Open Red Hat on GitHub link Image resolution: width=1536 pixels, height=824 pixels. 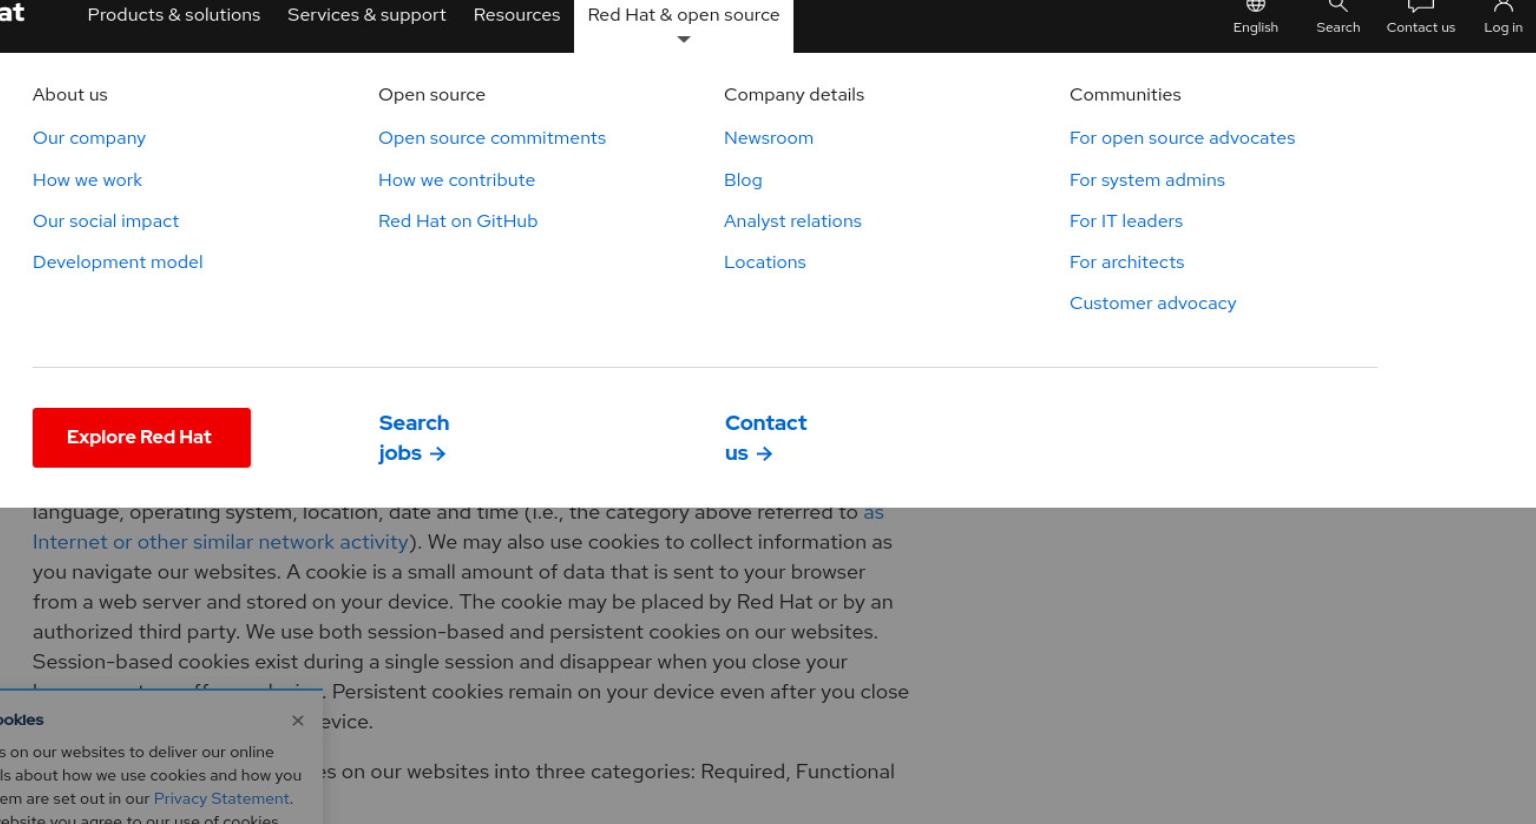[x=458, y=221]
